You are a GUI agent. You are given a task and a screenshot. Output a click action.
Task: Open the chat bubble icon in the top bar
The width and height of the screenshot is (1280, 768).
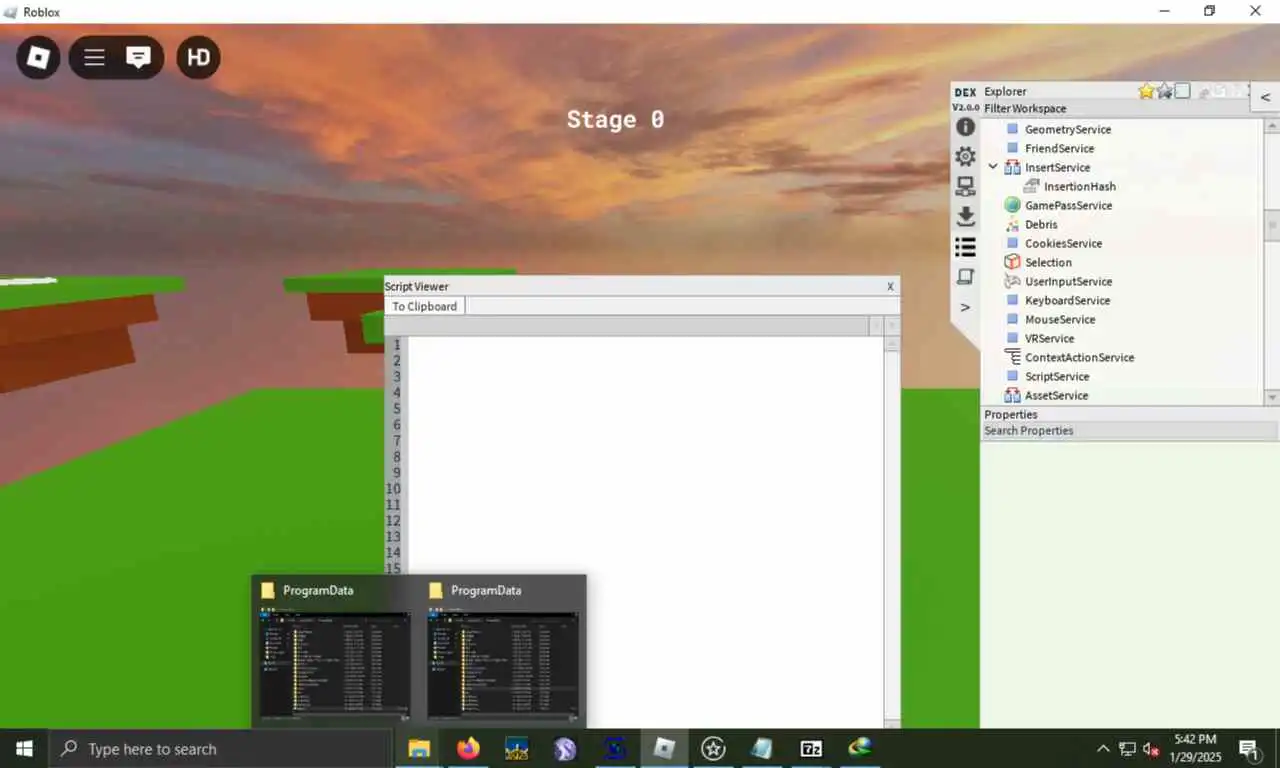tap(138, 58)
